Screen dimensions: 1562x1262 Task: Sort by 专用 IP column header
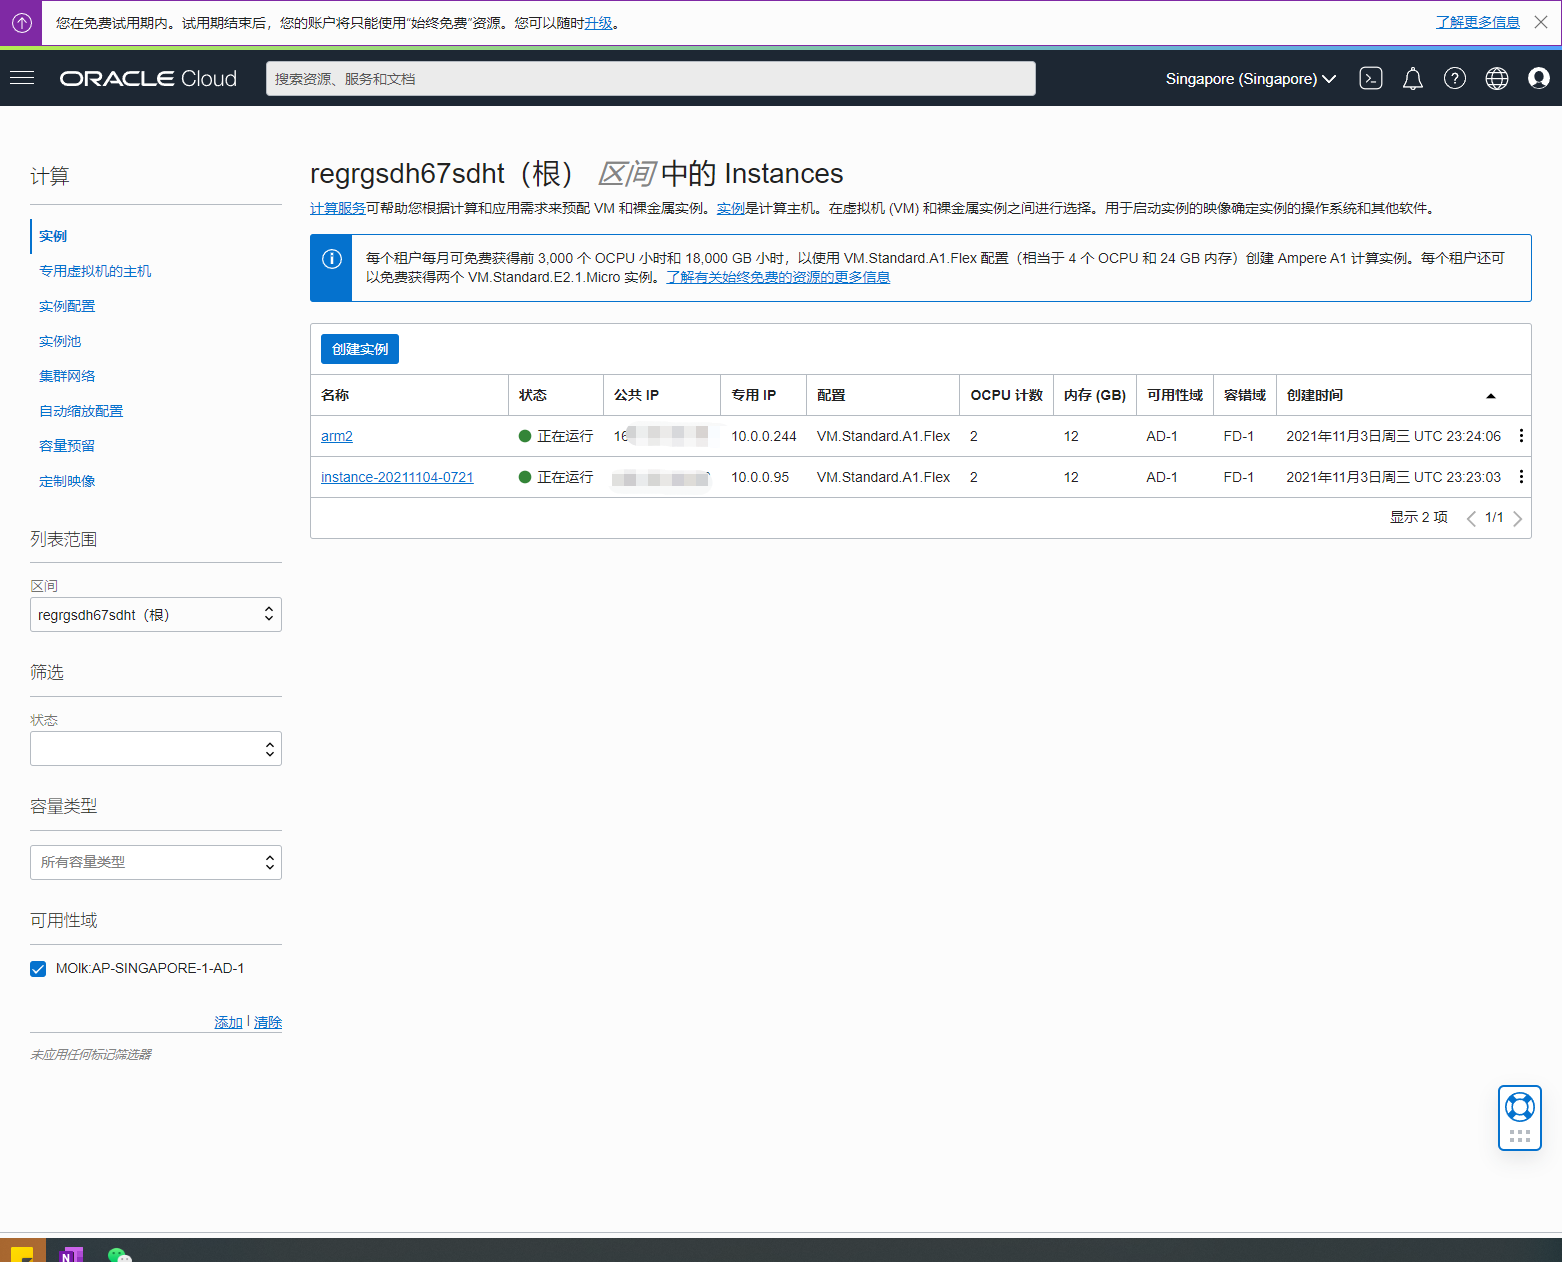tap(753, 395)
